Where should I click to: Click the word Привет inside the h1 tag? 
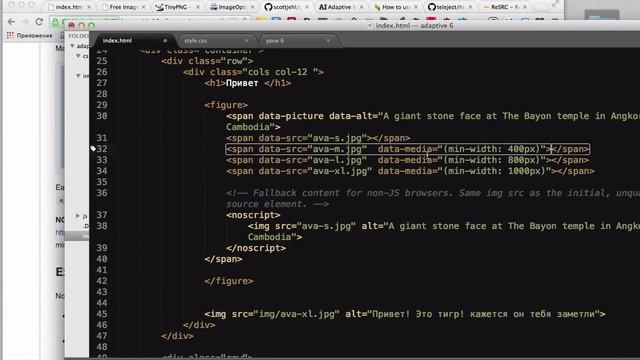(242, 83)
